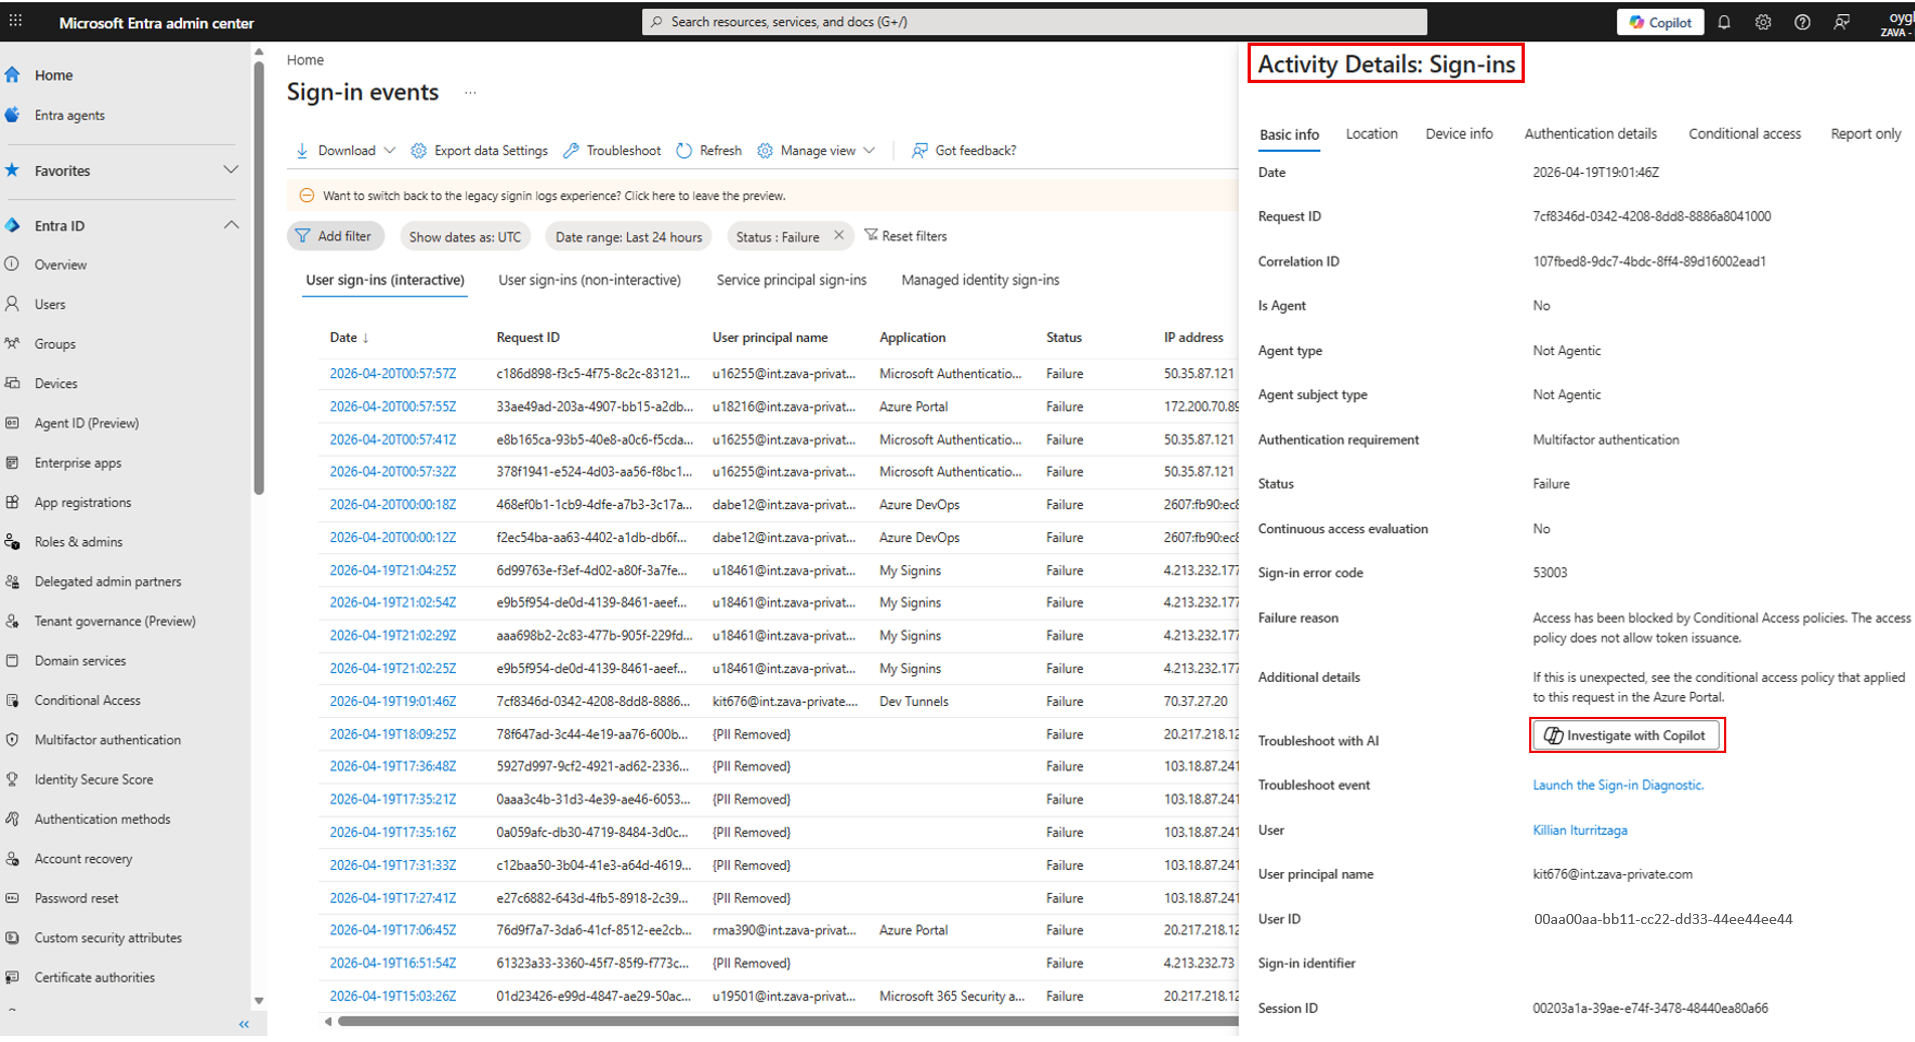
Task: Open Tenant governance (Preview)
Action: [115, 621]
